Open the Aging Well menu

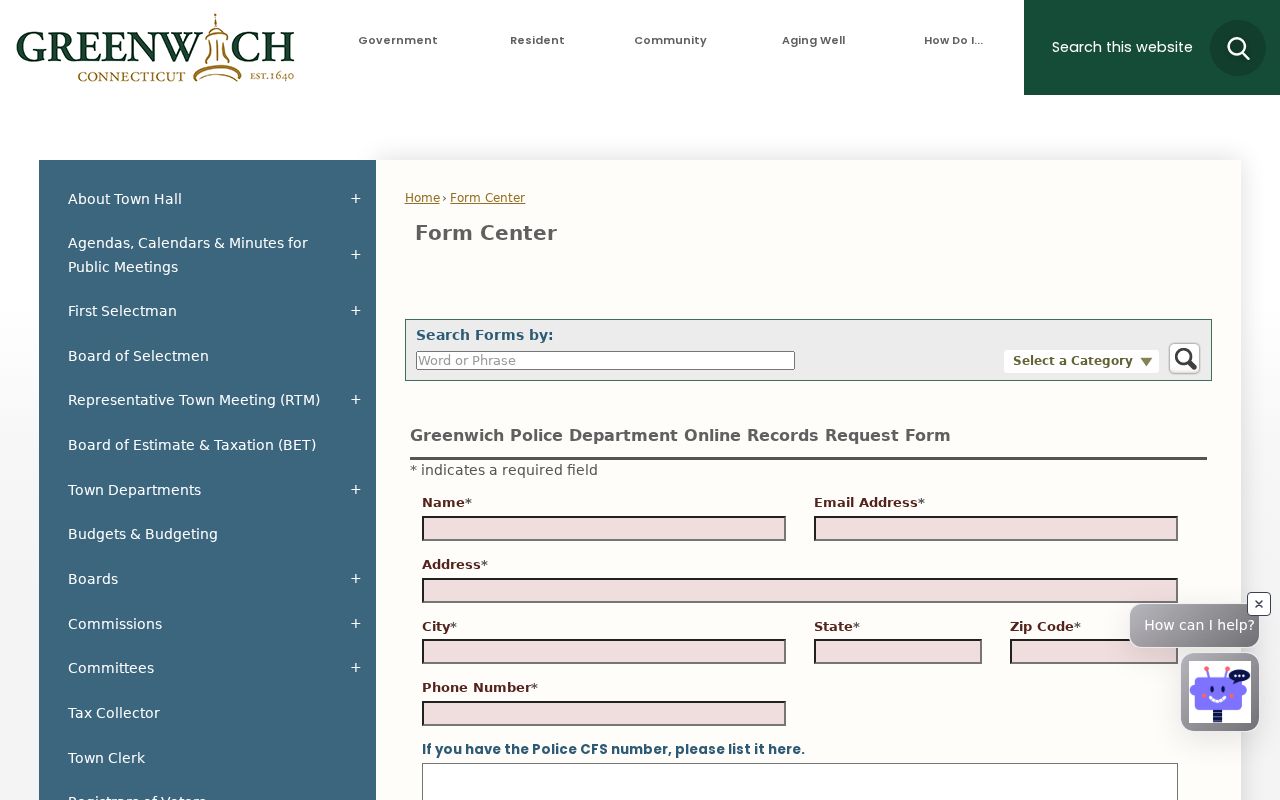pos(813,41)
